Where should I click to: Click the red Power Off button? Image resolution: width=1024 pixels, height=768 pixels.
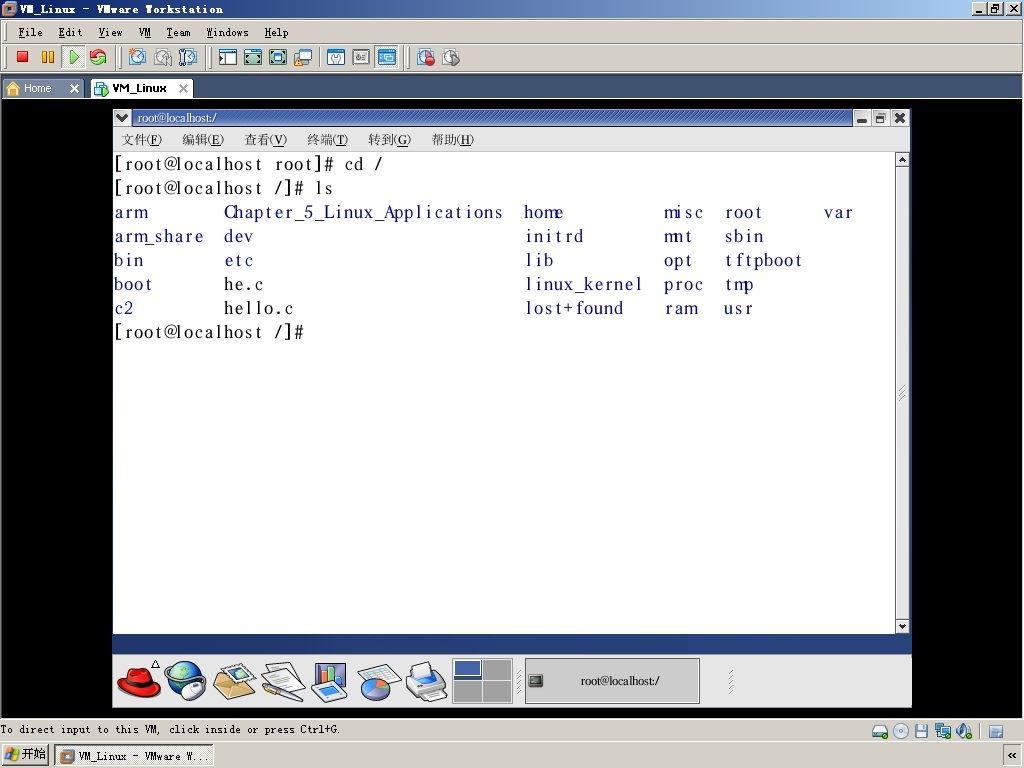(x=22, y=57)
